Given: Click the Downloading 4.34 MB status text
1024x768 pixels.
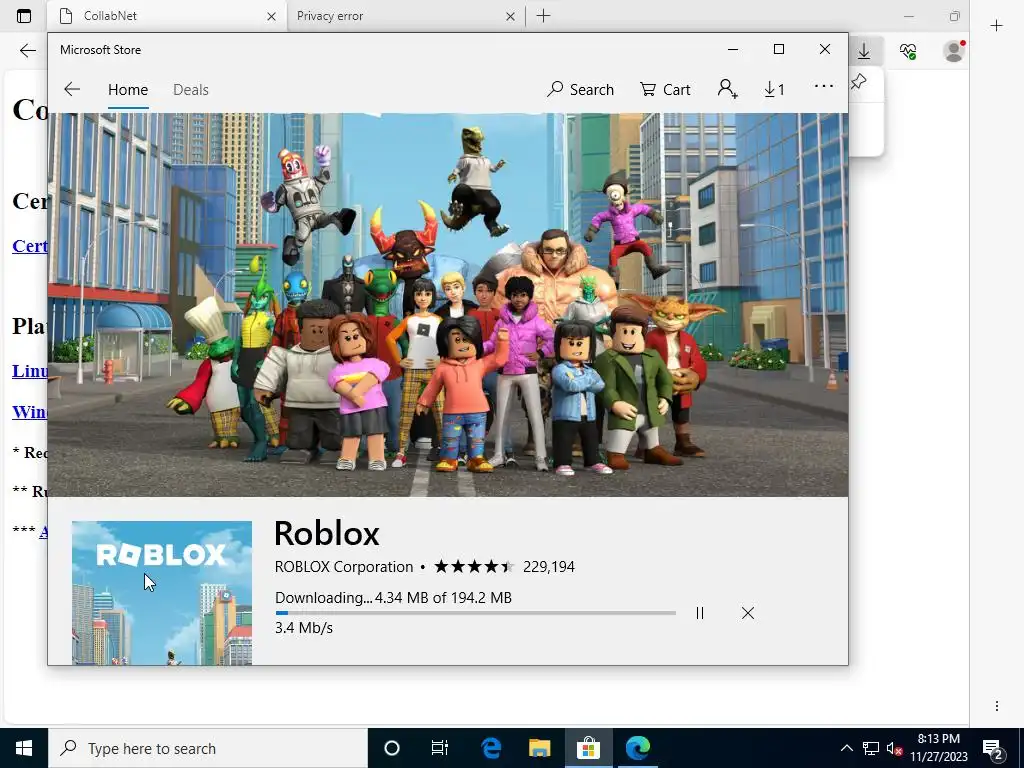Looking at the screenshot, I should [393, 598].
